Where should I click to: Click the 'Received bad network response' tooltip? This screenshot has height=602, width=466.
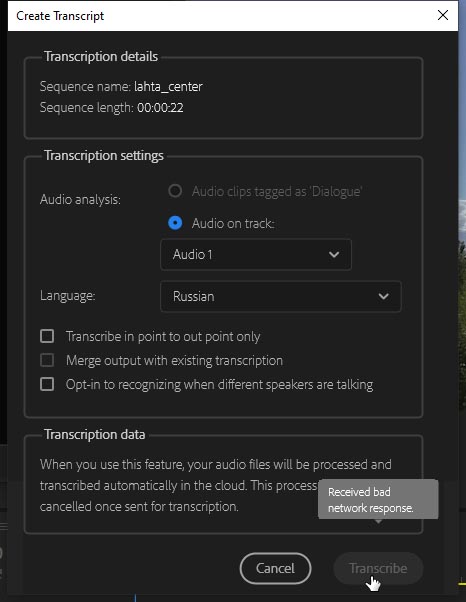tap(378, 499)
